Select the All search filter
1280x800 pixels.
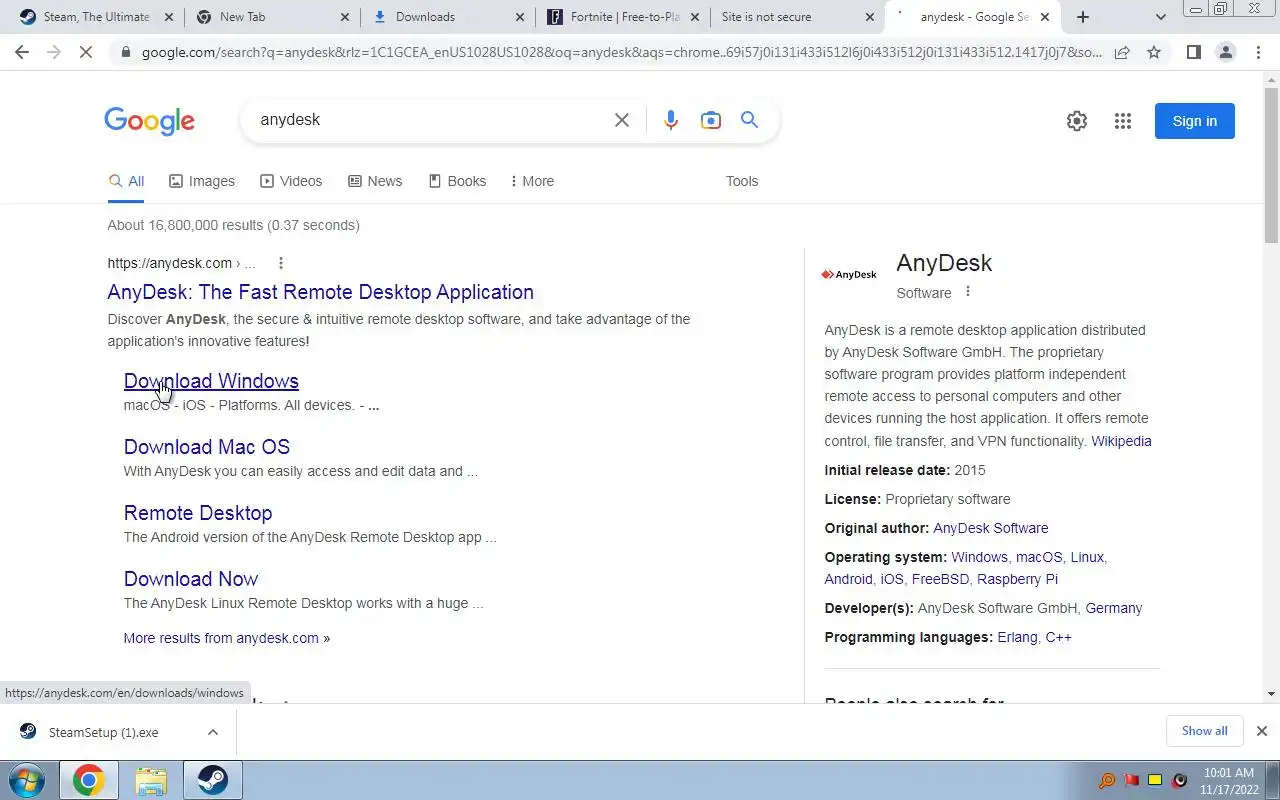click(126, 181)
